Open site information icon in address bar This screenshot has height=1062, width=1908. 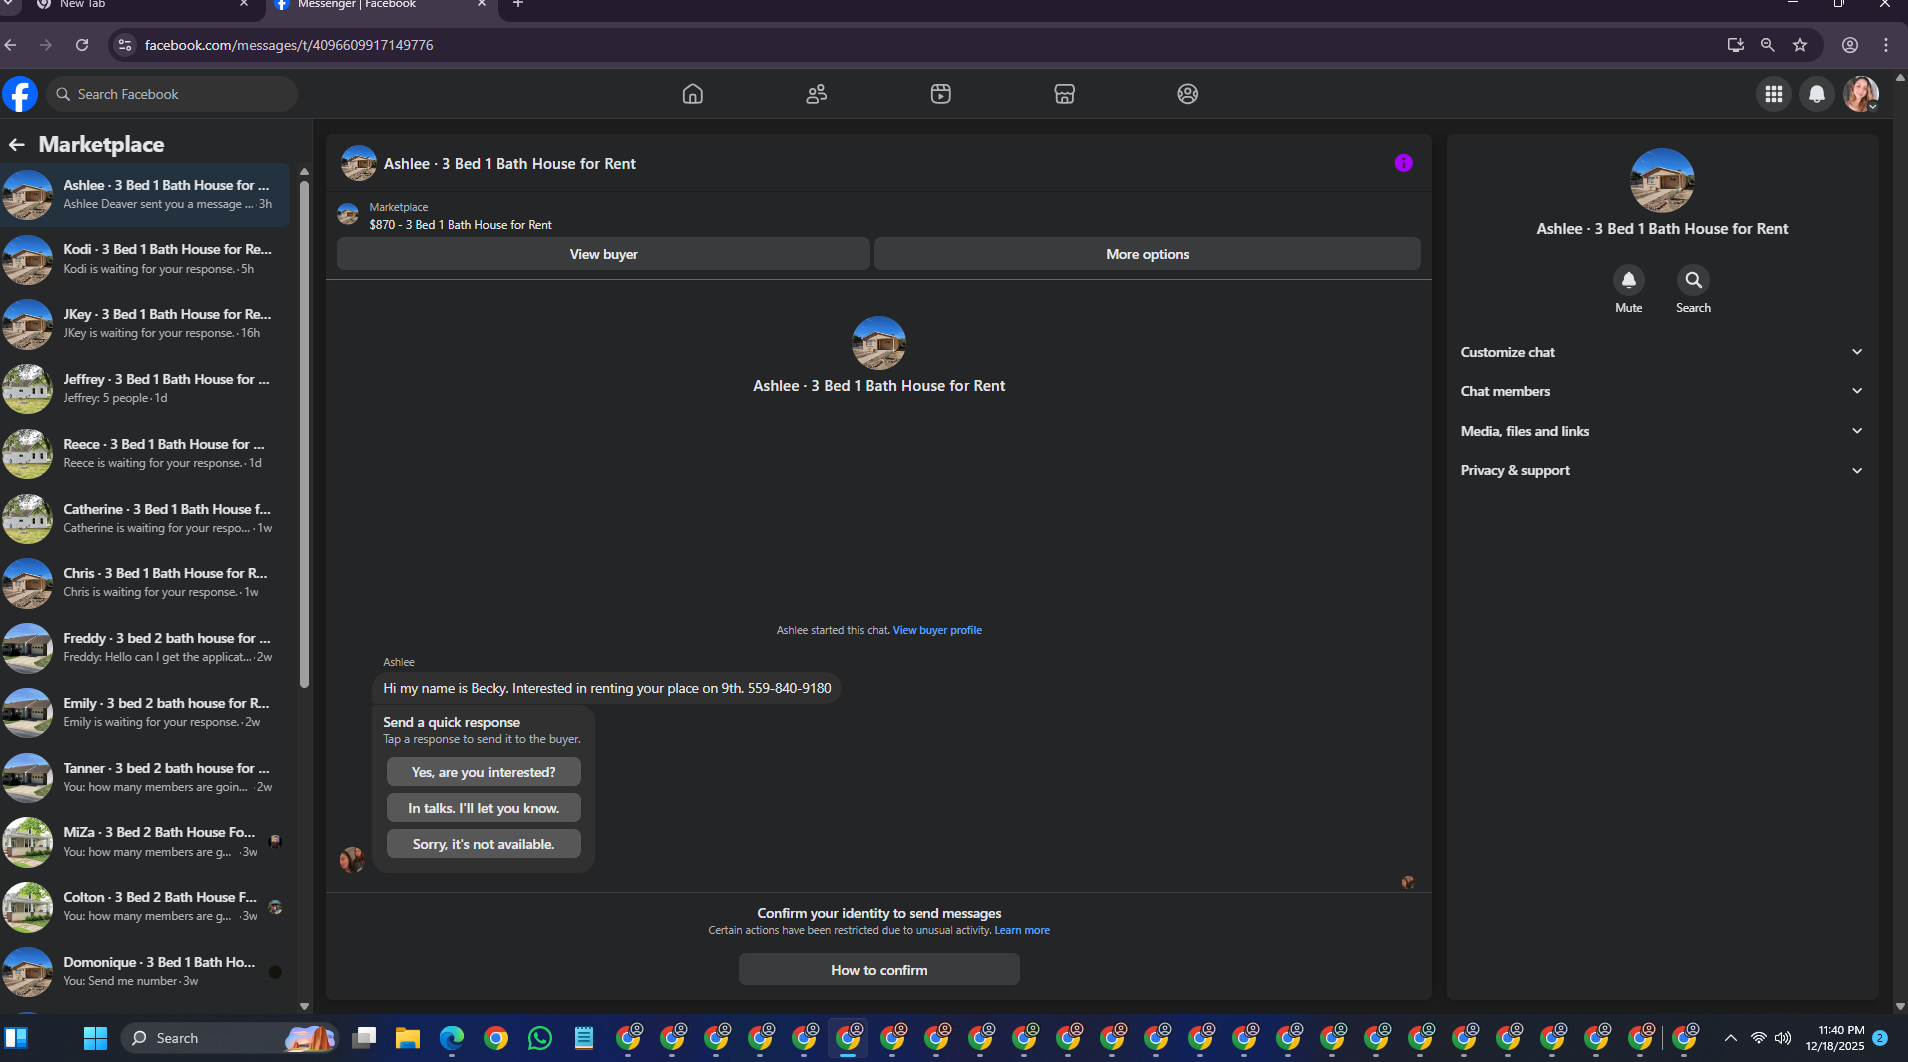coord(125,45)
